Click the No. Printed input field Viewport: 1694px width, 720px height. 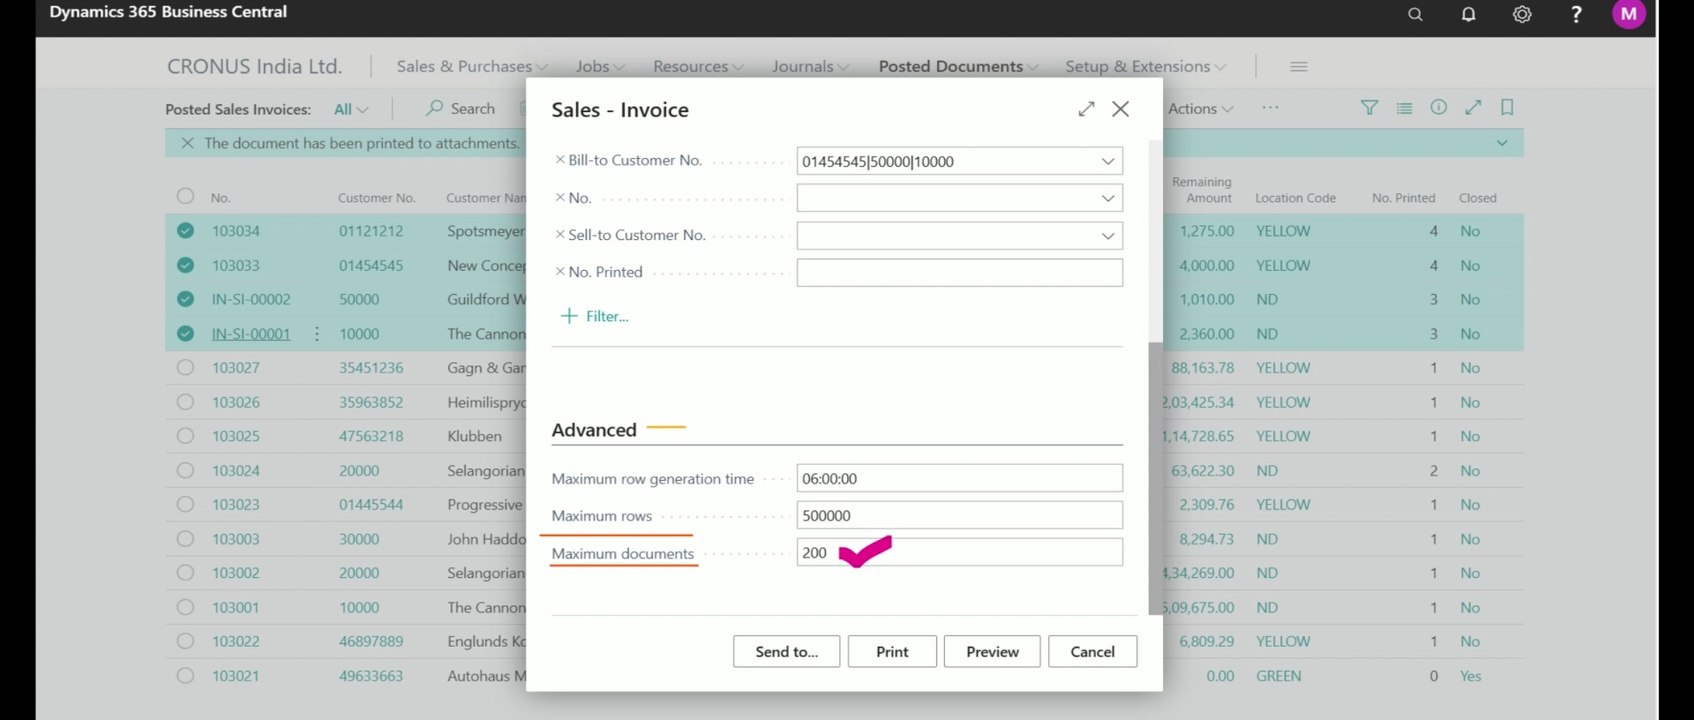[x=959, y=273]
